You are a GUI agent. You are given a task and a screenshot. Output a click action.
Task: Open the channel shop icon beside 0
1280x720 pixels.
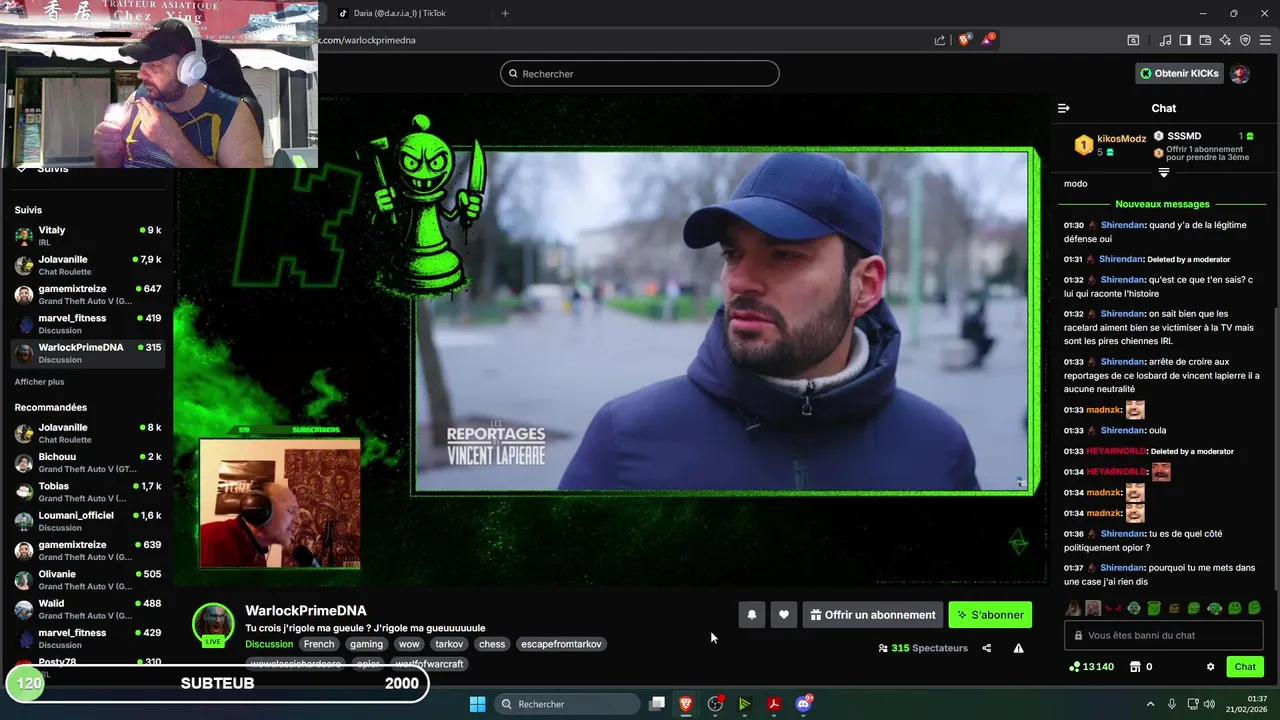pos(1135,667)
